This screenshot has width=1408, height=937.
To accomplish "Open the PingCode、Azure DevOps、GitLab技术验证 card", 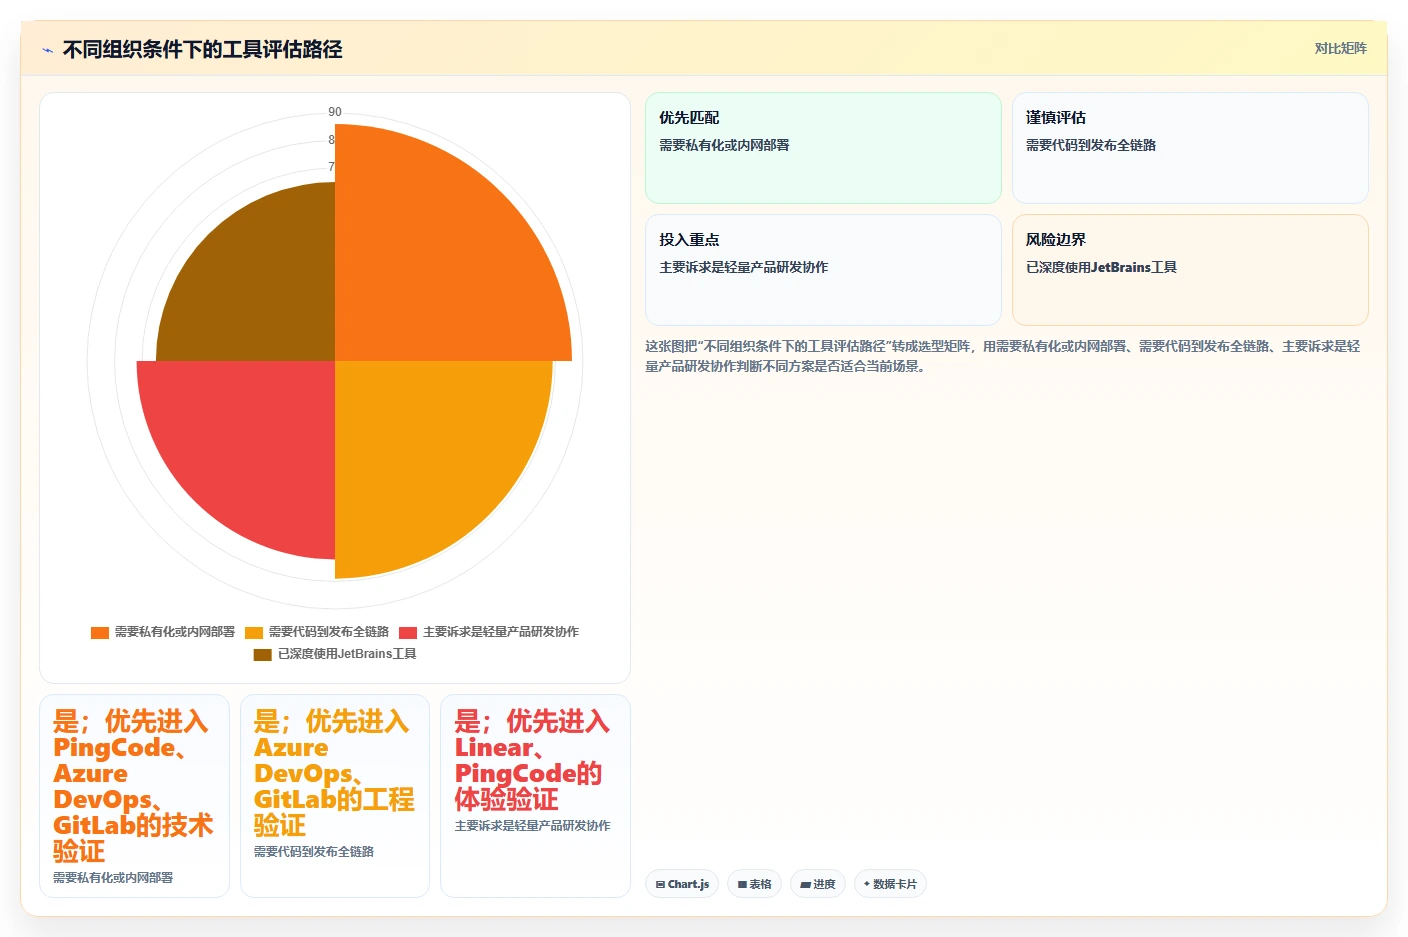I will click(134, 796).
